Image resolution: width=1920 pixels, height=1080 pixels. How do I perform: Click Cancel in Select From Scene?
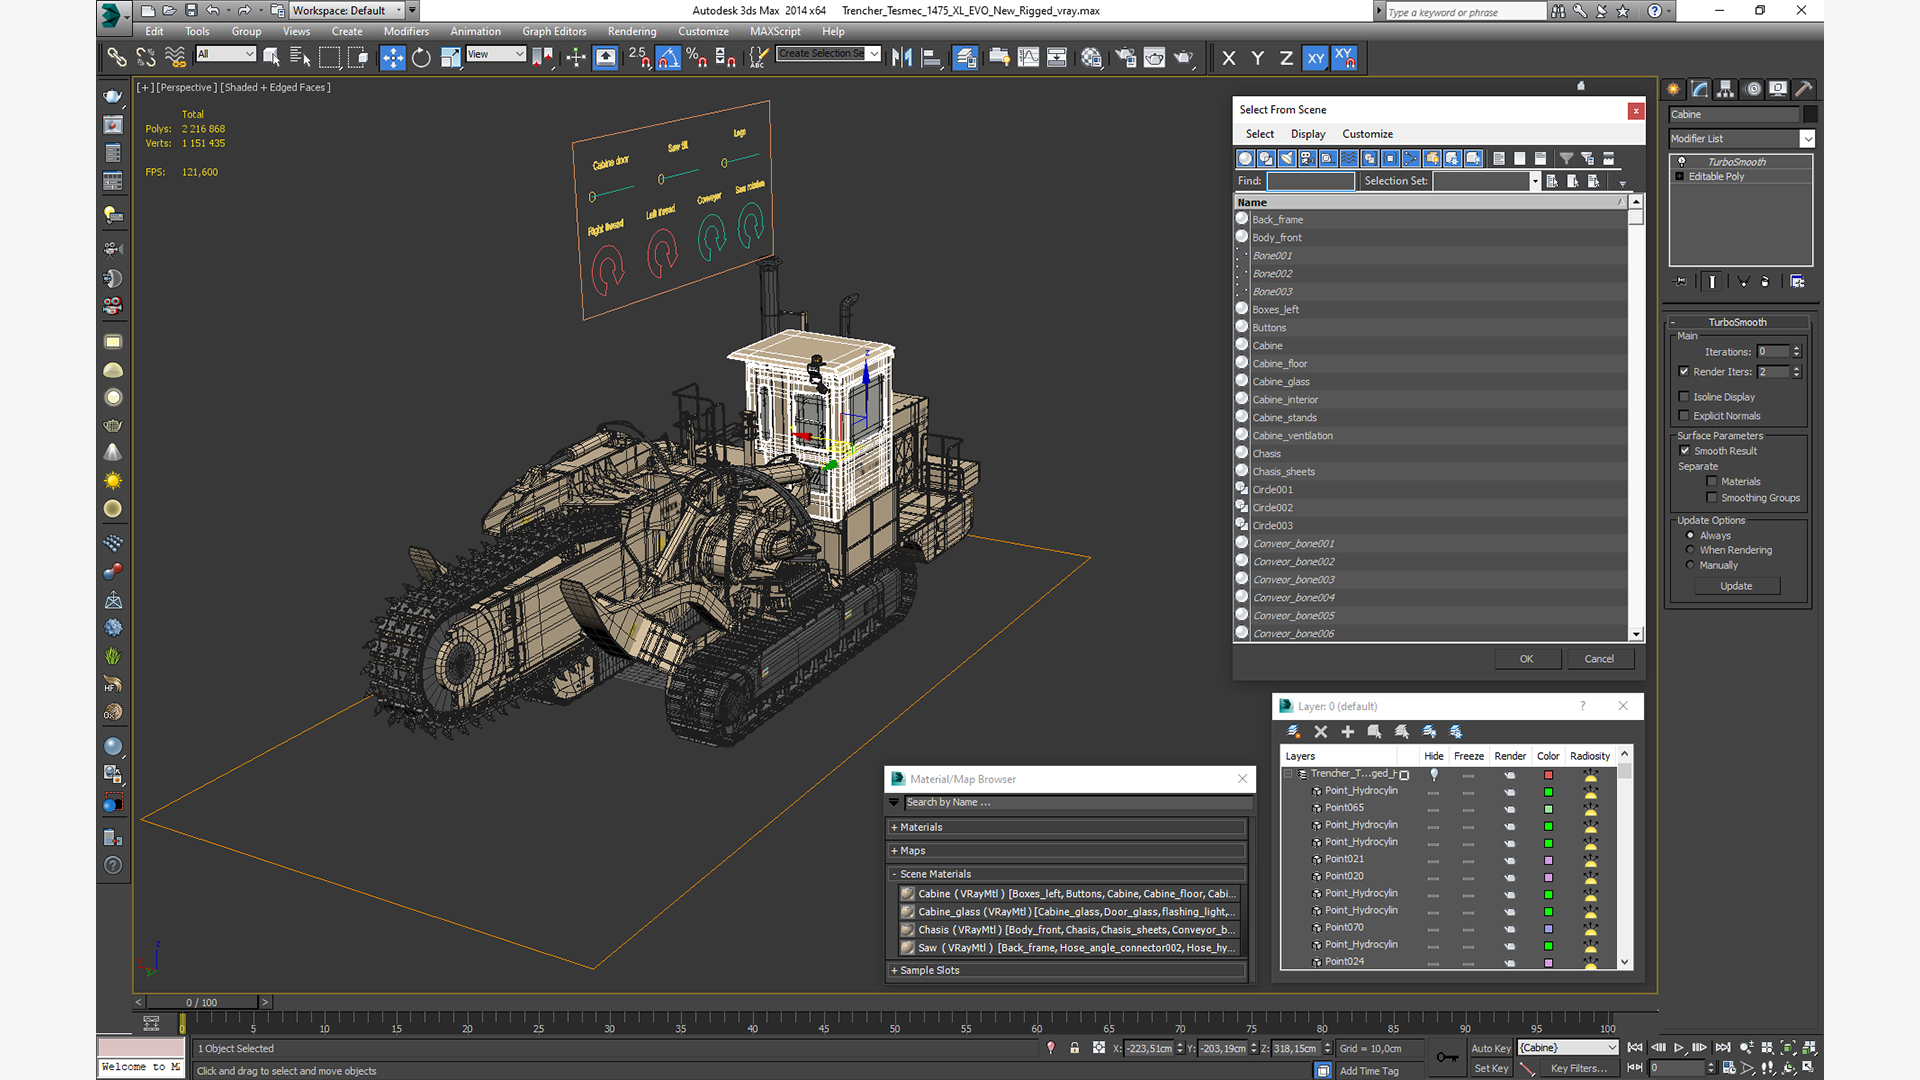pyautogui.click(x=1598, y=659)
